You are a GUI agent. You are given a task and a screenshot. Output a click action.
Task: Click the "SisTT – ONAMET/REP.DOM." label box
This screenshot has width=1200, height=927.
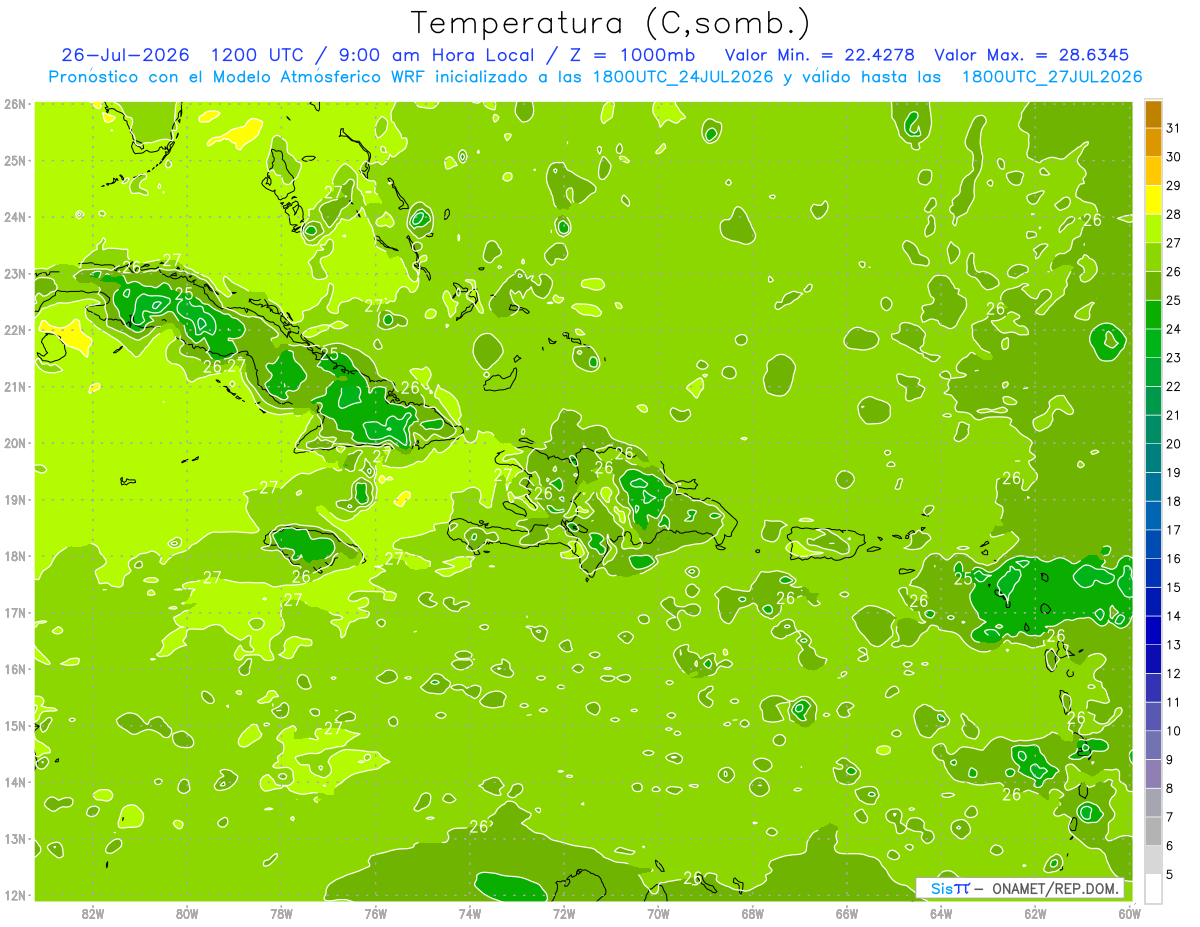tap(1020, 888)
